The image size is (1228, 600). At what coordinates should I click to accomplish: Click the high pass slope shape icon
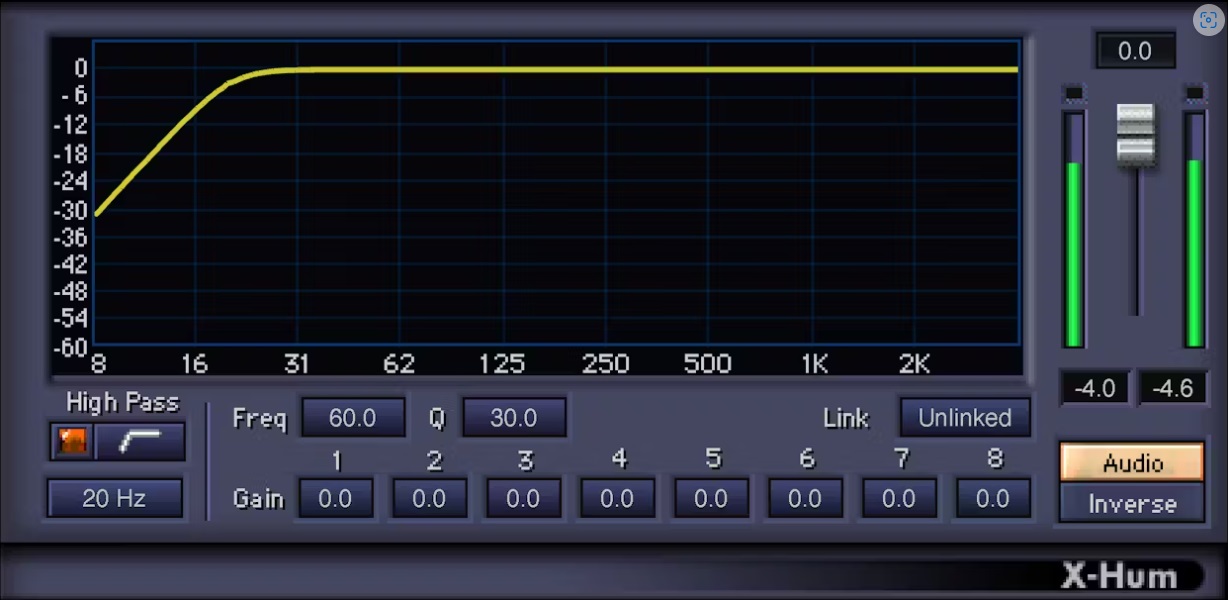pos(139,442)
